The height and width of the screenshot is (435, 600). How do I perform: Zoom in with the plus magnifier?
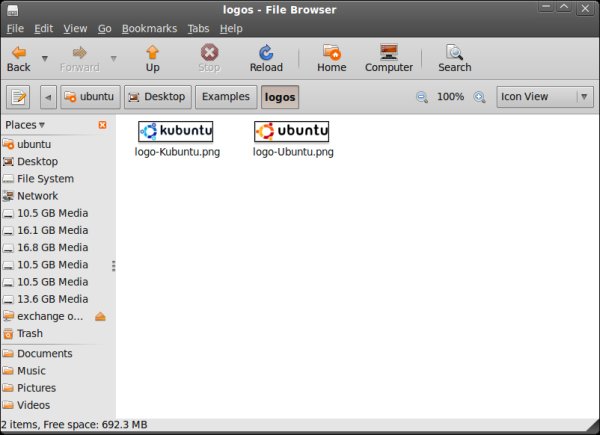click(x=479, y=97)
